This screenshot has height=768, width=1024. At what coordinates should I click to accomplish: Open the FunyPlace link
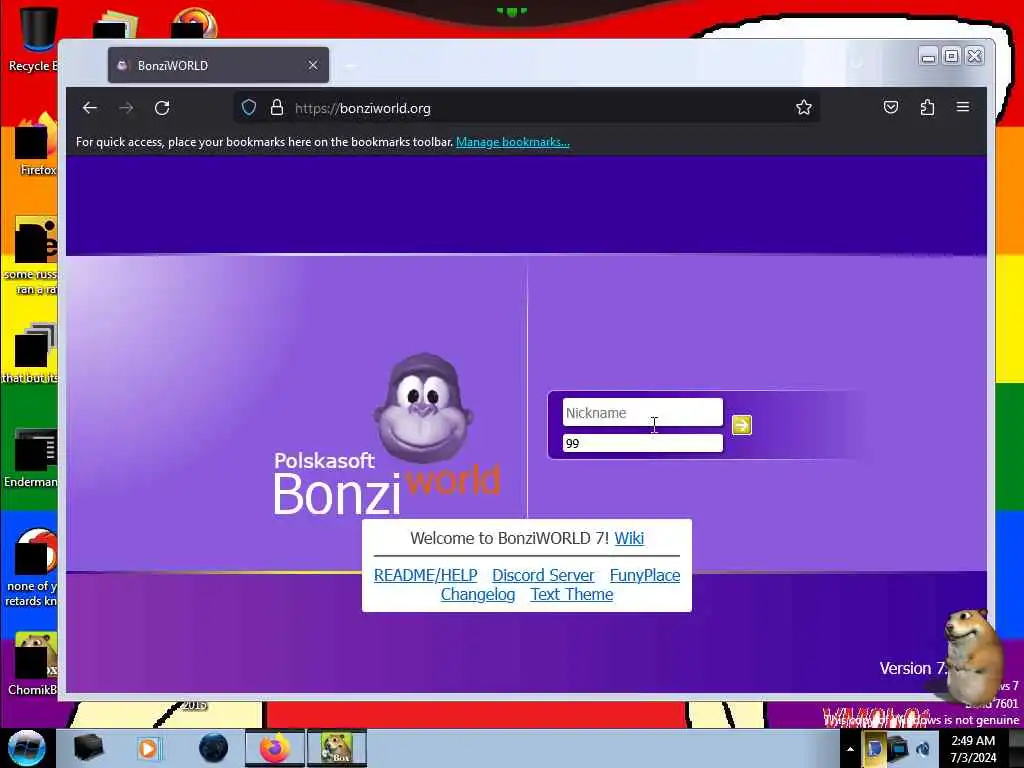pyautogui.click(x=645, y=575)
